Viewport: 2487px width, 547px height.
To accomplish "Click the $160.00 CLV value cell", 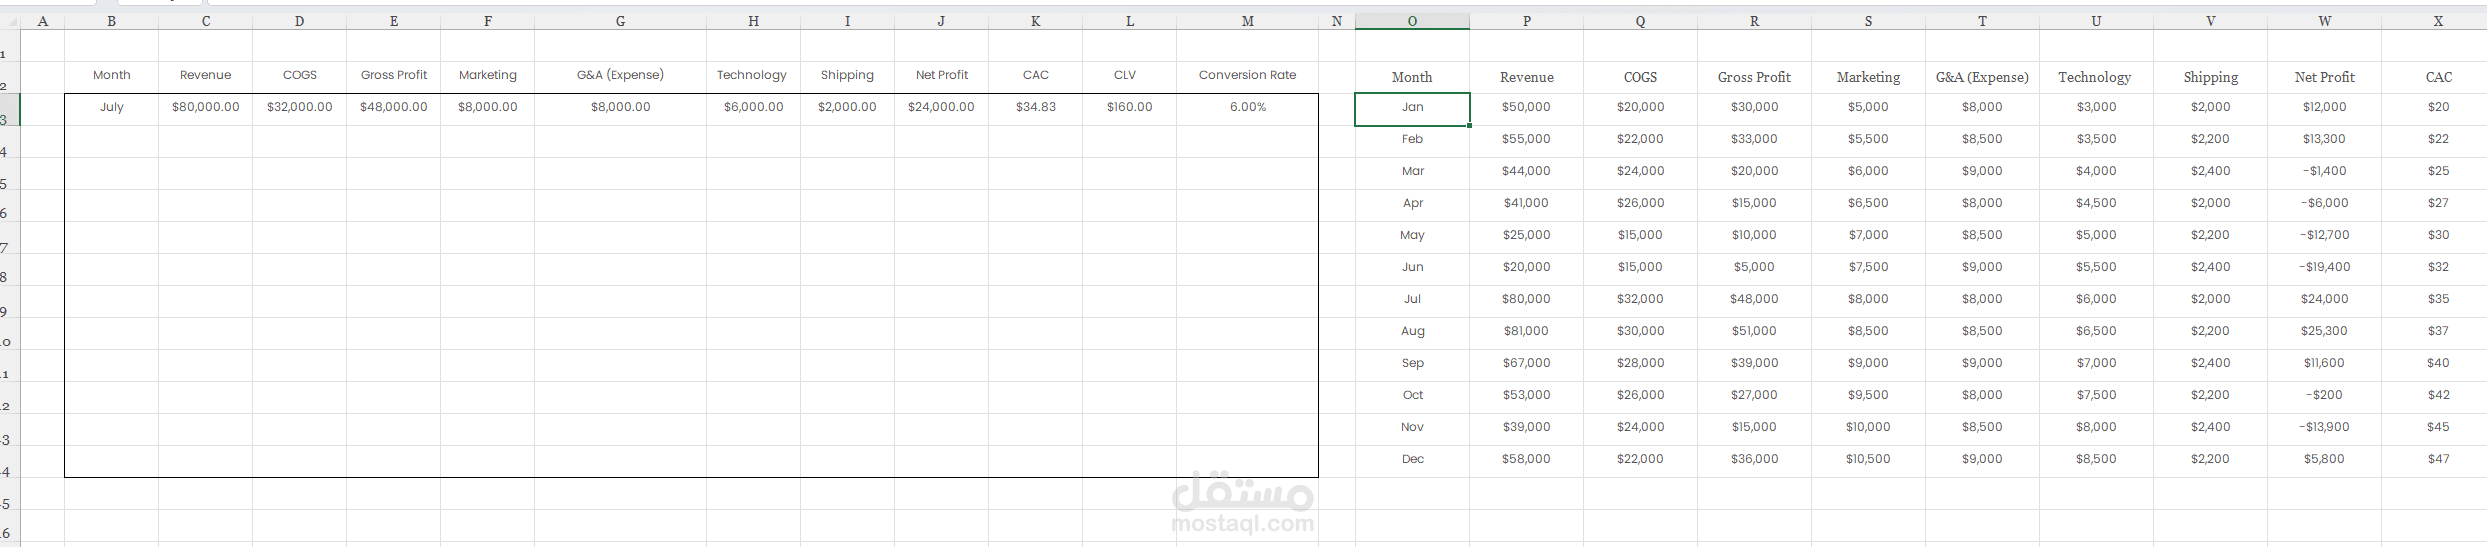I will [1129, 107].
